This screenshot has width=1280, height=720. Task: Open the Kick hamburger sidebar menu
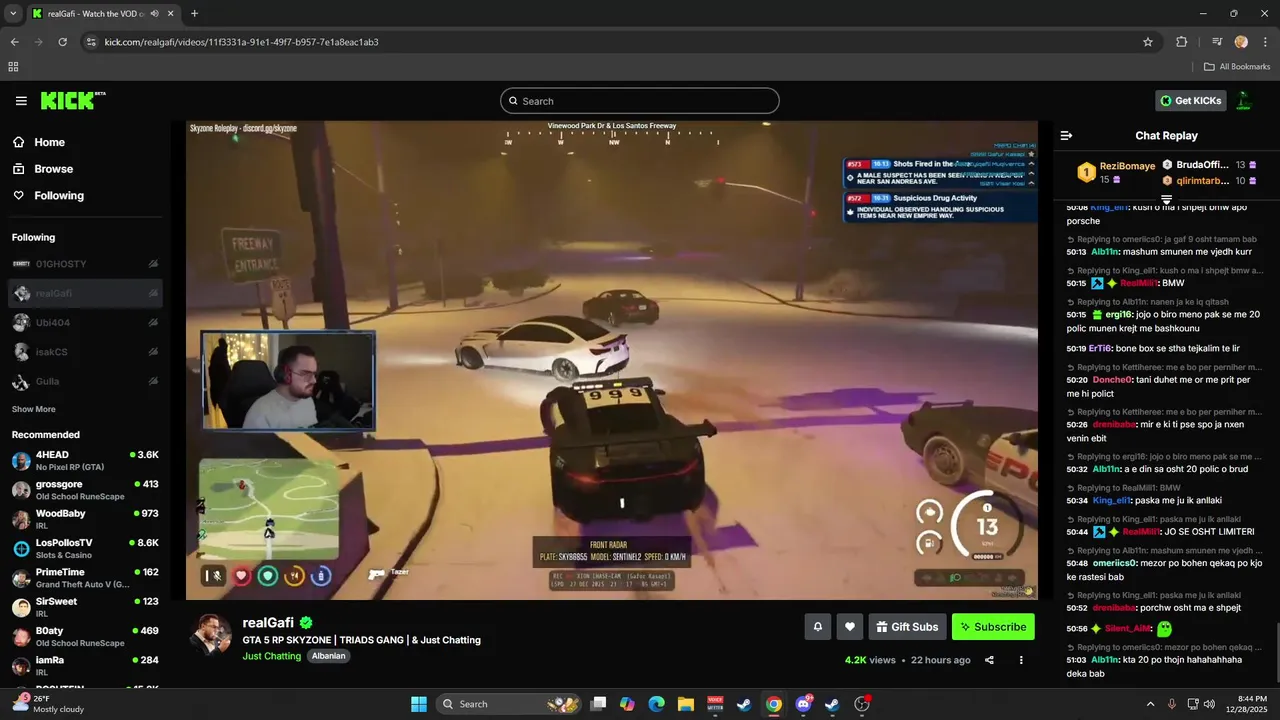(x=21, y=101)
